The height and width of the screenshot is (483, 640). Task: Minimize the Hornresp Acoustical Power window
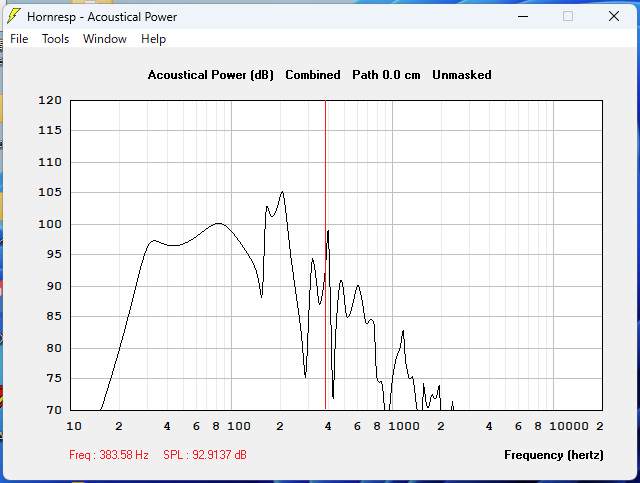(523, 16)
